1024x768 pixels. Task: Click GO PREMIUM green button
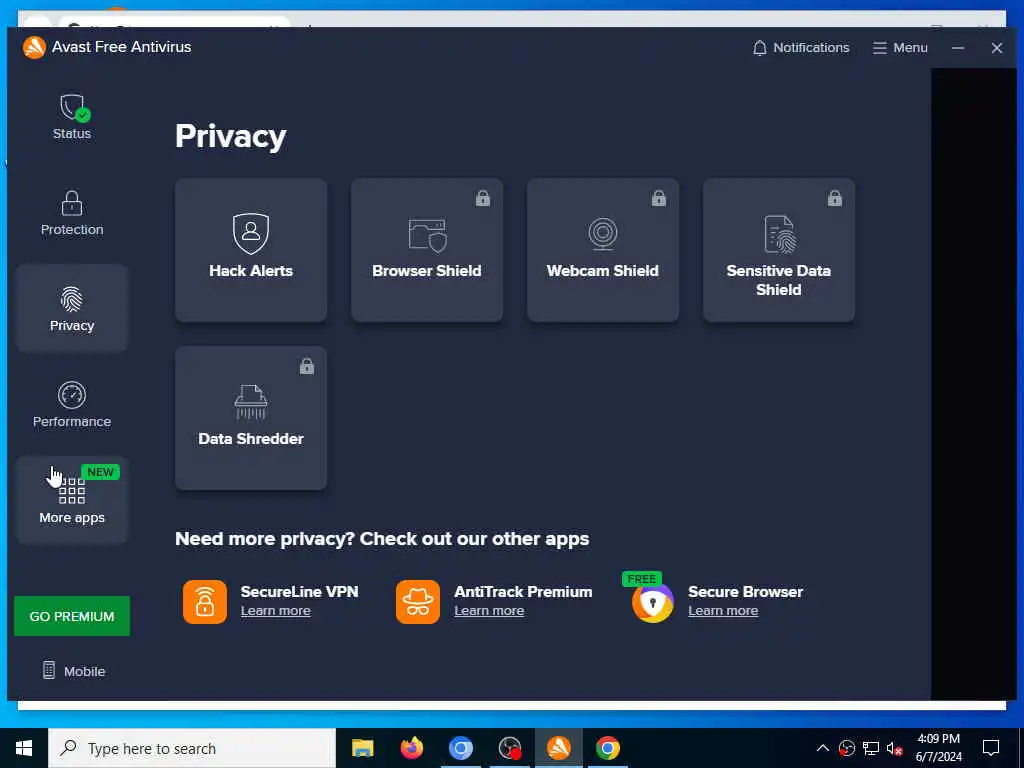[x=72, y=616]
